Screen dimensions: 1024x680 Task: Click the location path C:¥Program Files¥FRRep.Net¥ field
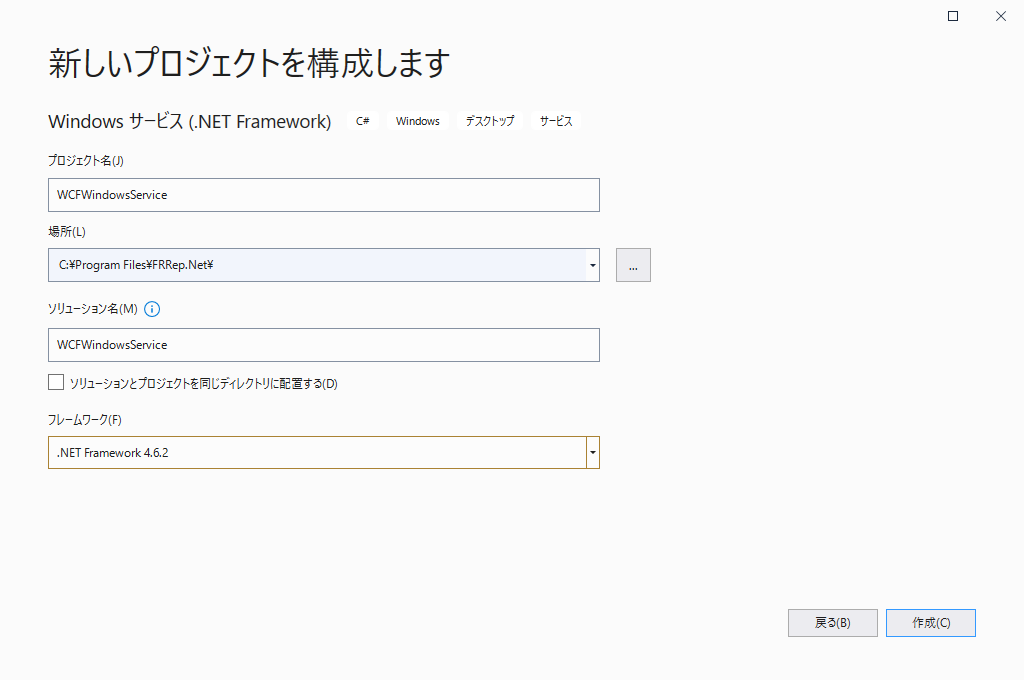click(x=316, y=265)
